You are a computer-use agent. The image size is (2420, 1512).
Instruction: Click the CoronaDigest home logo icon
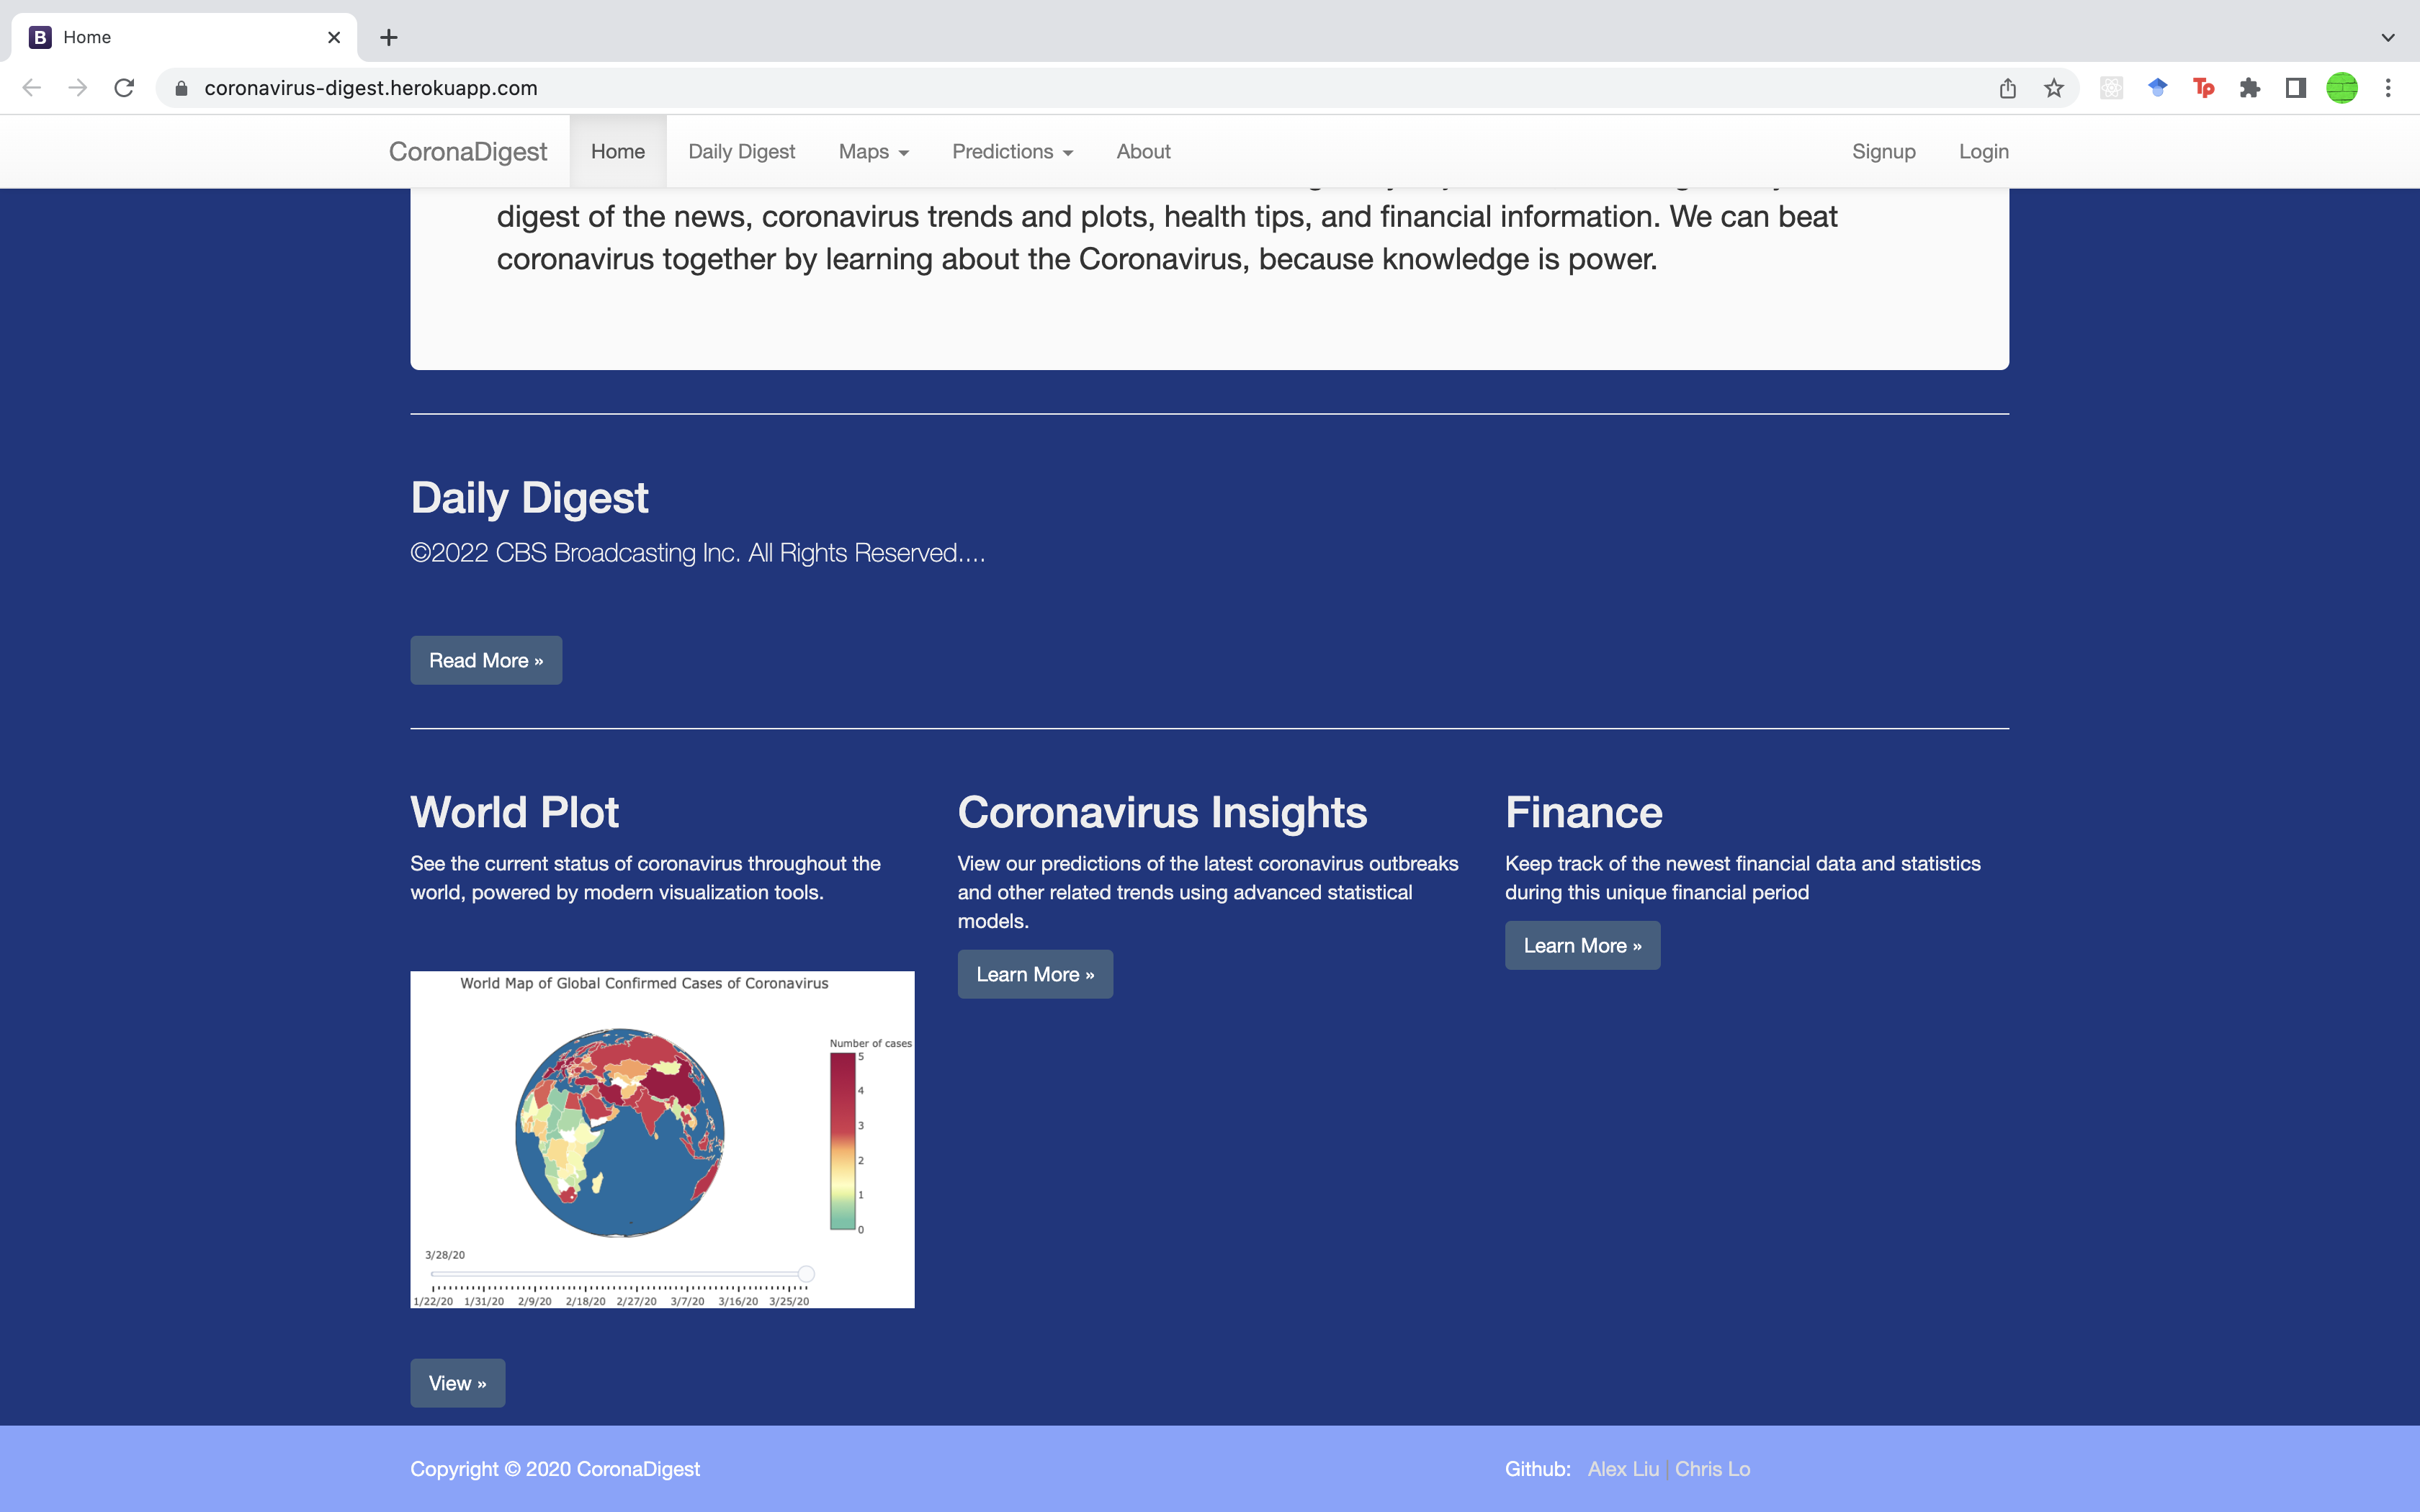(x=467, y=150)
